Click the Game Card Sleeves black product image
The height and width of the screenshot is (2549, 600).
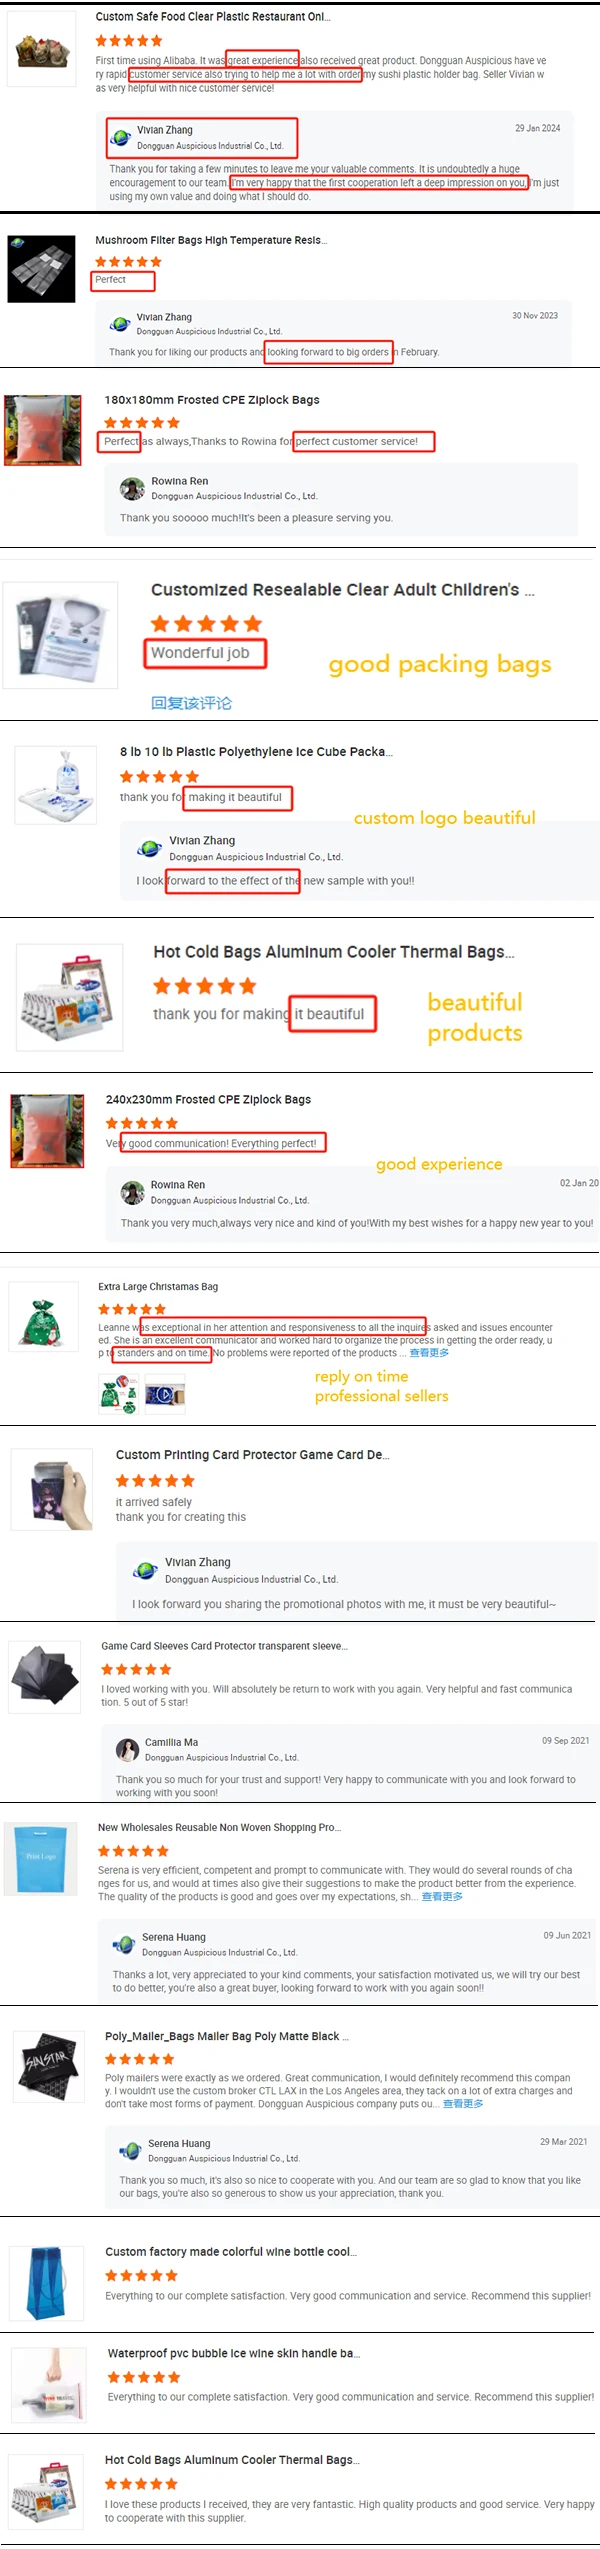(45, 1677)
